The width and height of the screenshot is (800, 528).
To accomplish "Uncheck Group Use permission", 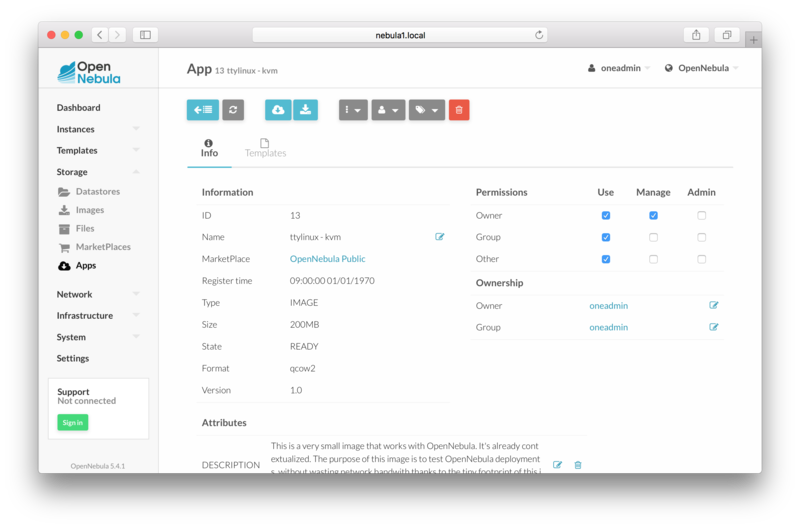I will pos(605,237).
